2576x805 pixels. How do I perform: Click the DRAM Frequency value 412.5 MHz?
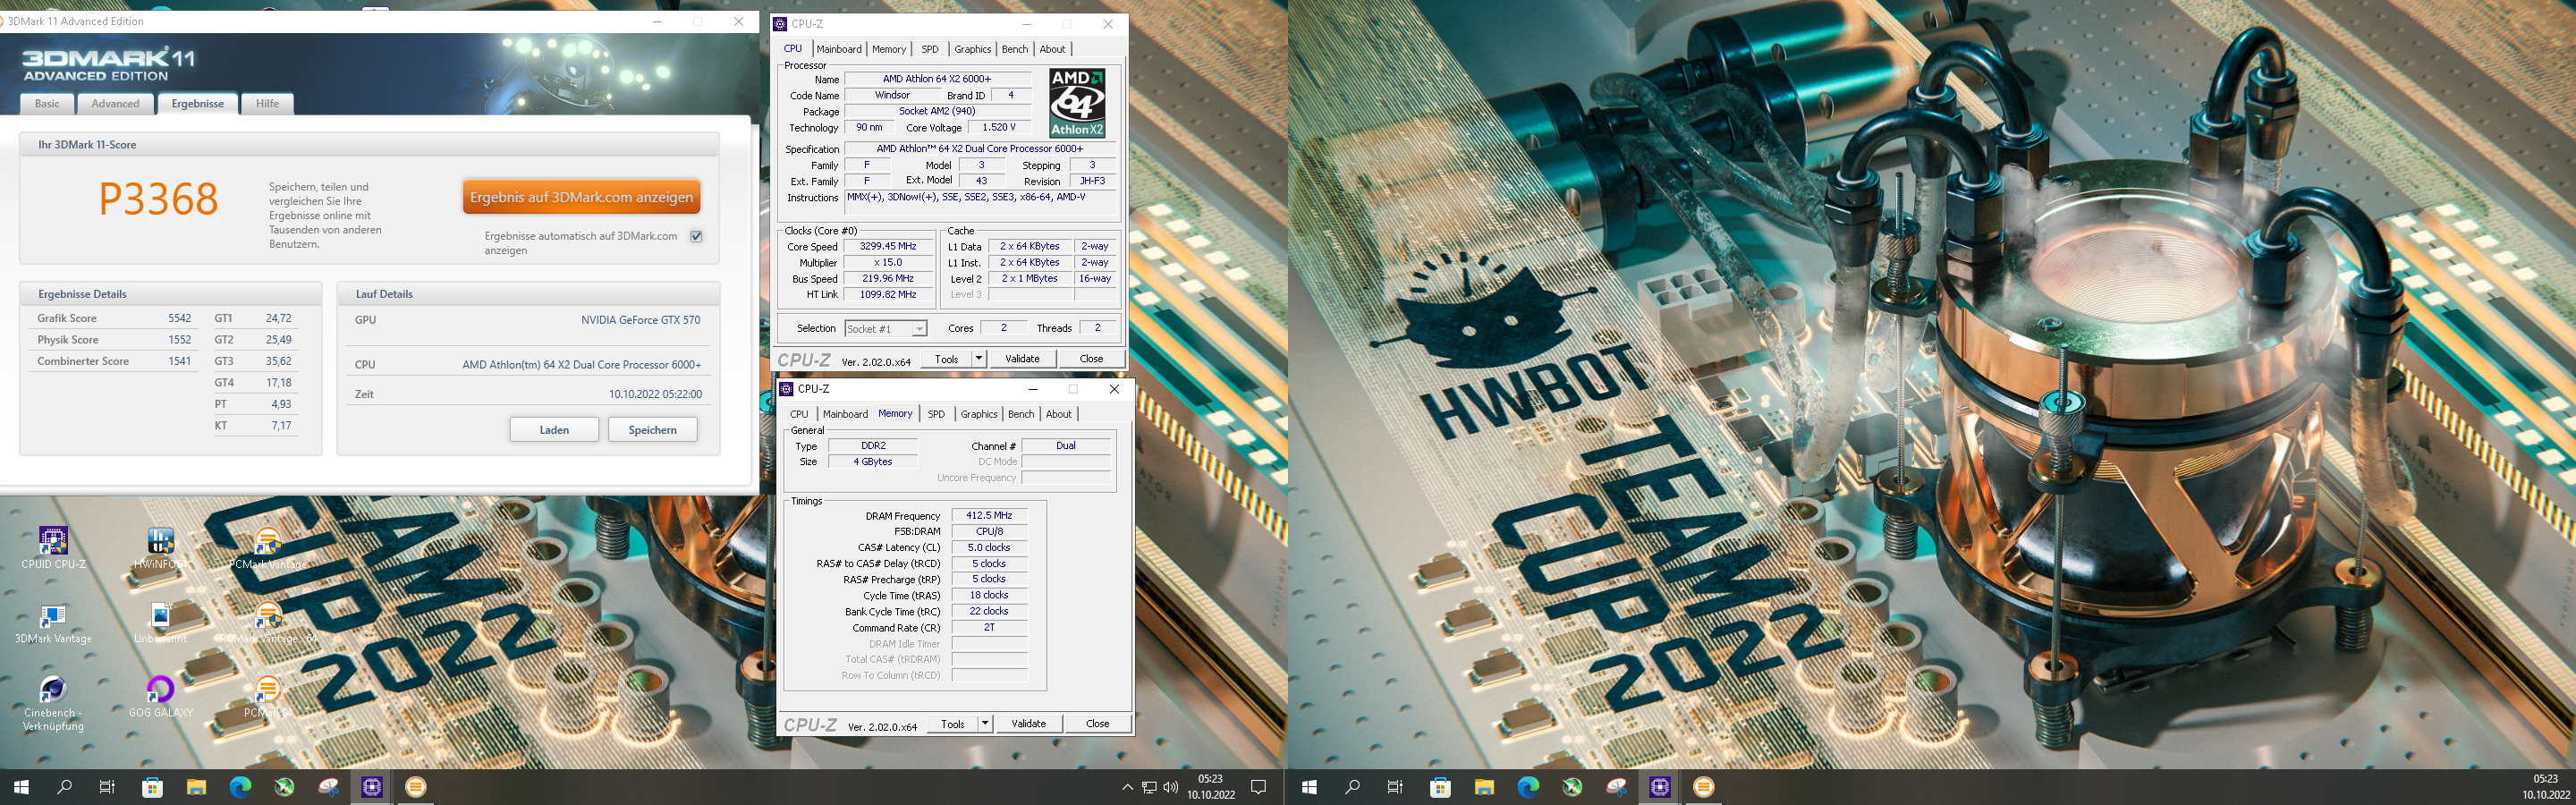click(x=989, y=516)
